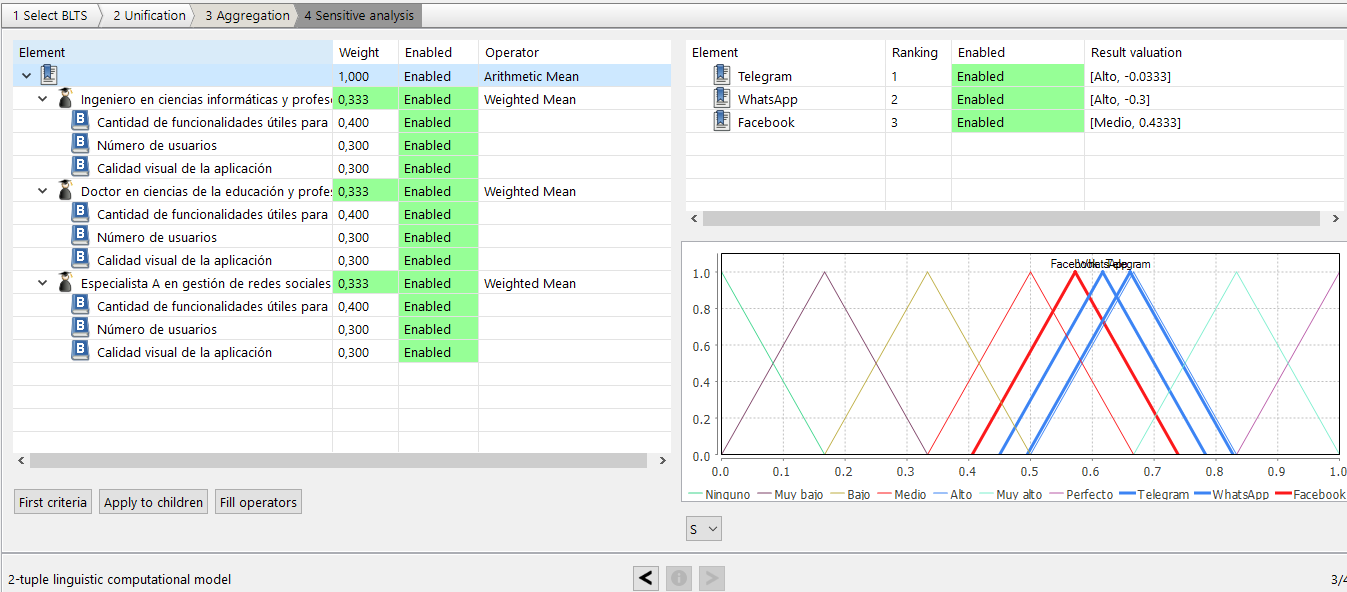Click the Apply to children button
Viewport: 1347px width, 592px height.
tap(154, 502)
